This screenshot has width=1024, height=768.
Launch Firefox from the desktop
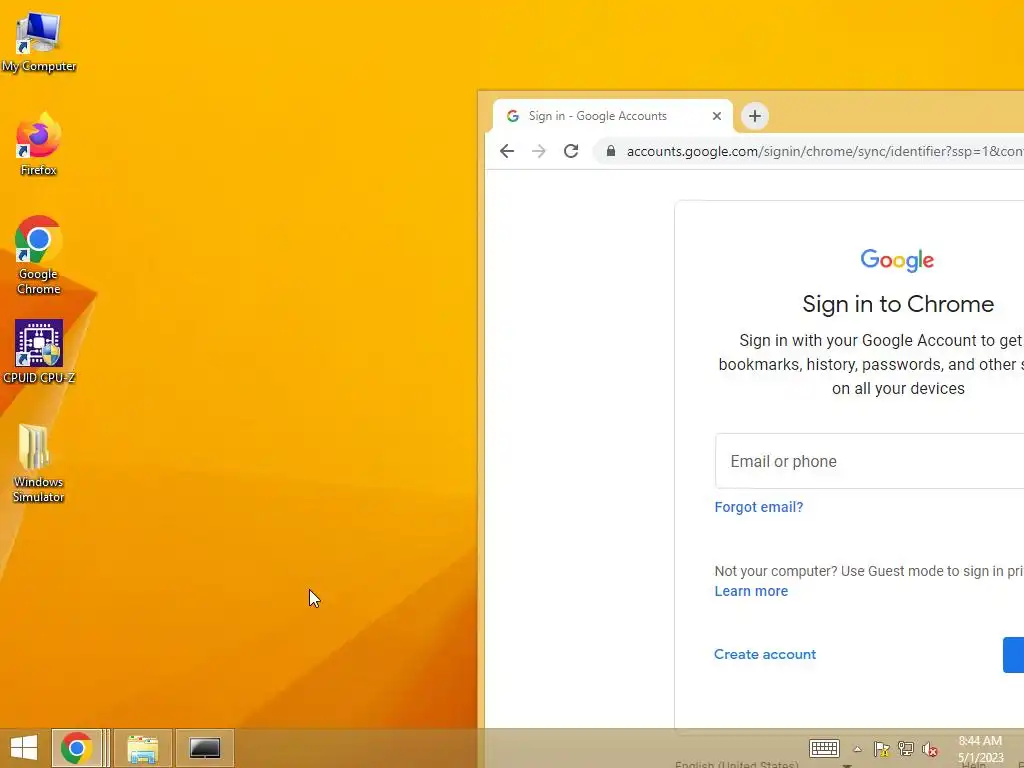[x=39, y=144]
